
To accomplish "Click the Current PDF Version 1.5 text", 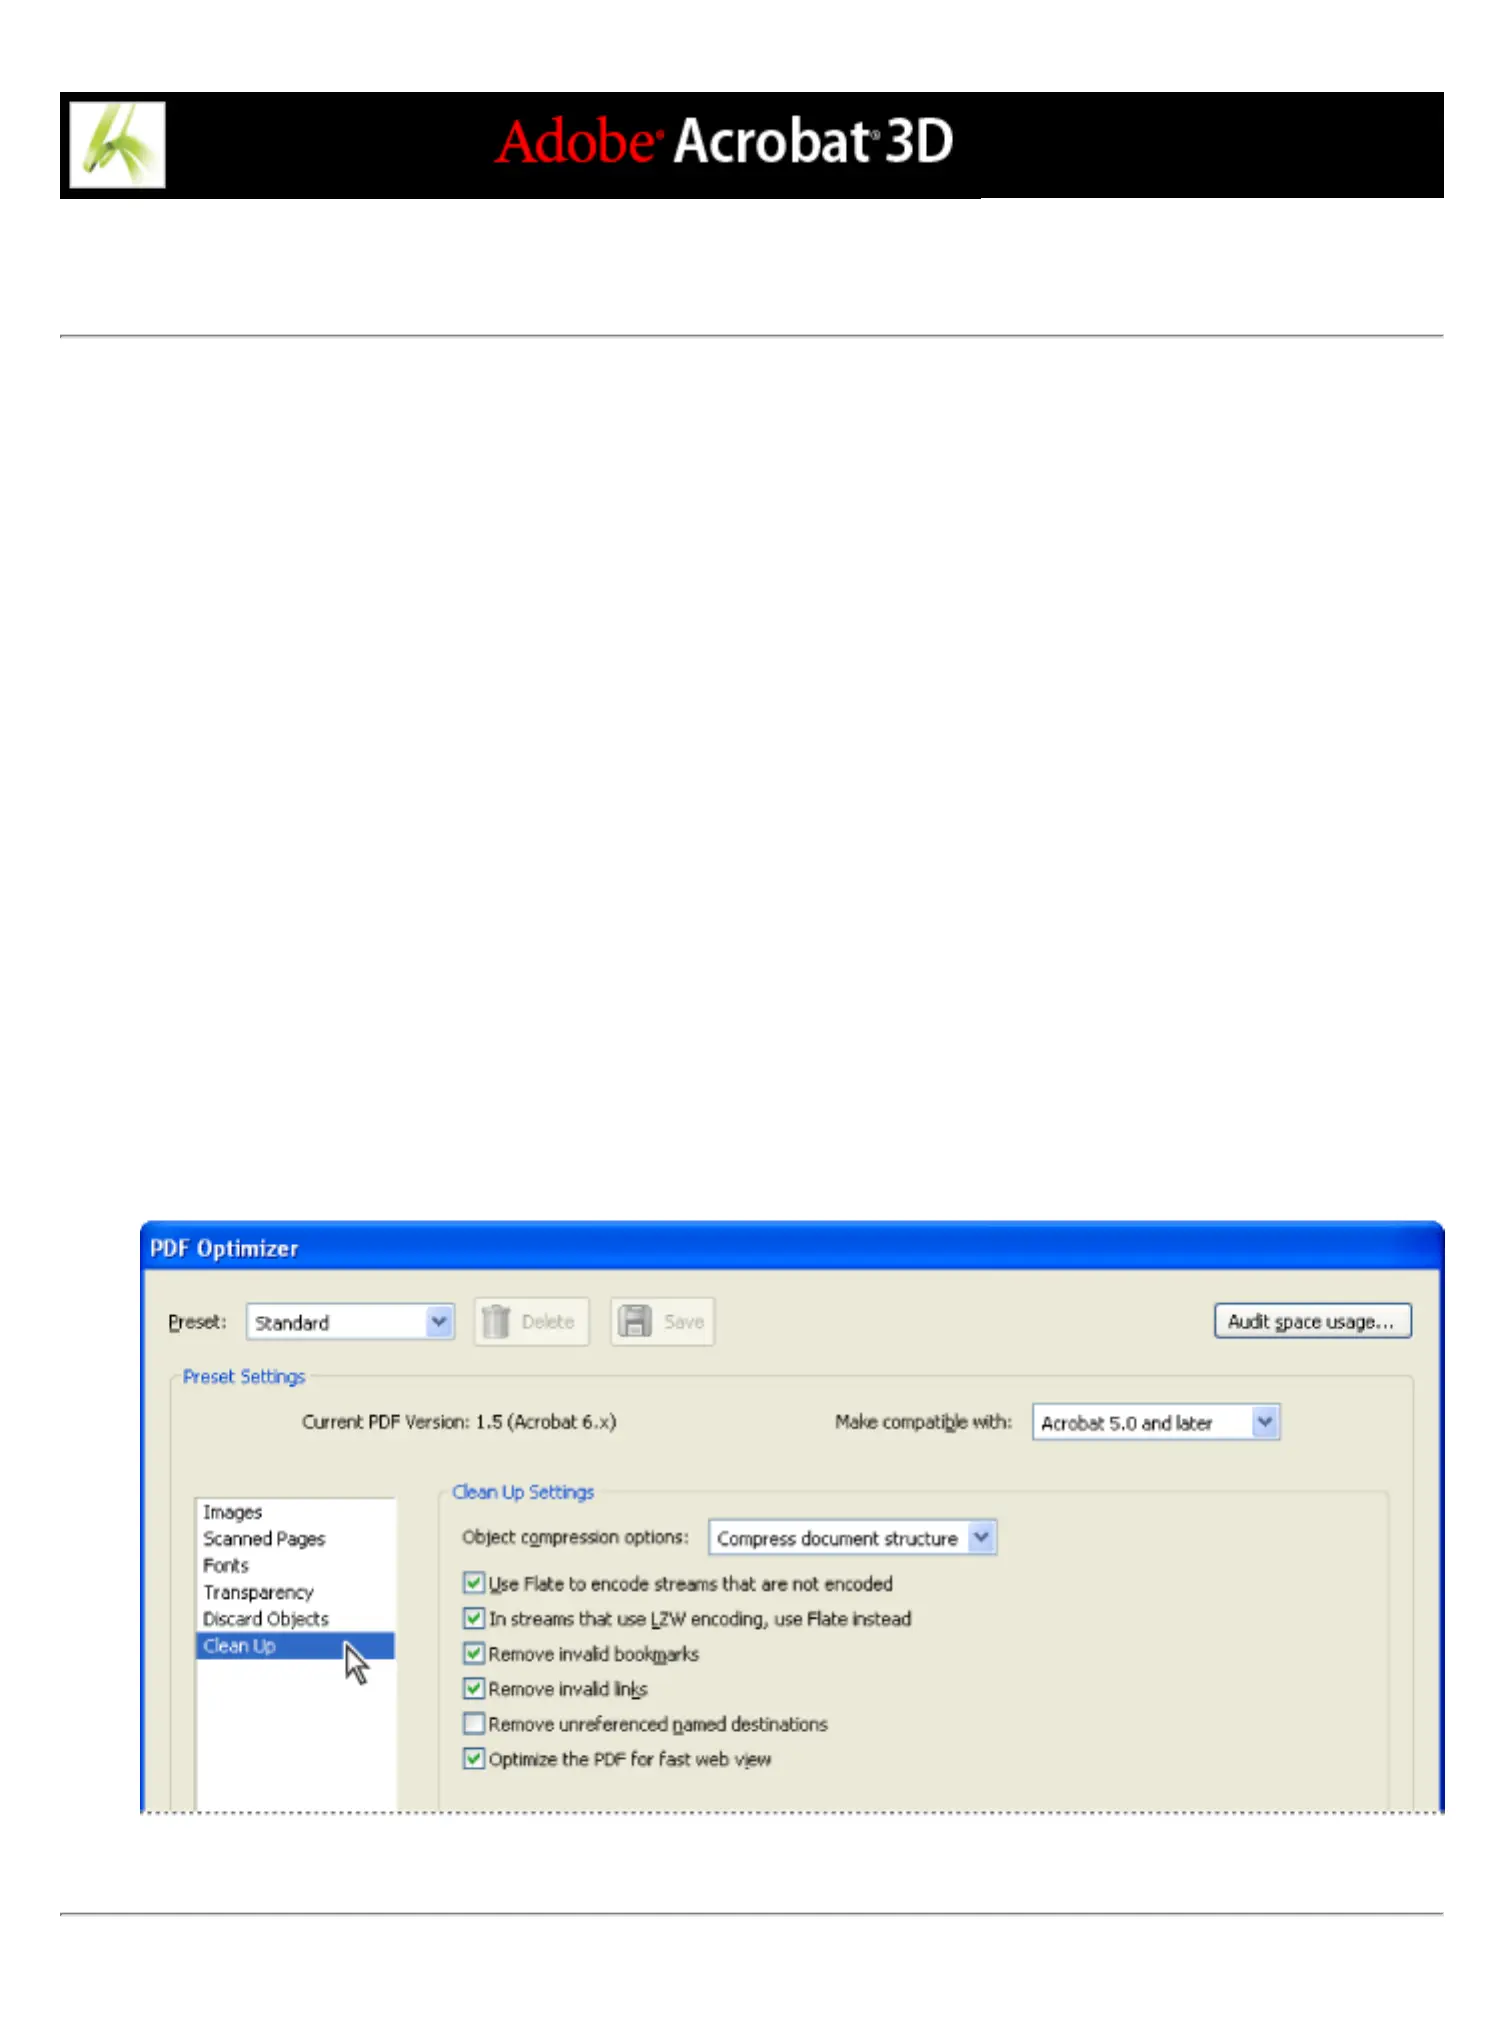I will tap(459, 1421).
